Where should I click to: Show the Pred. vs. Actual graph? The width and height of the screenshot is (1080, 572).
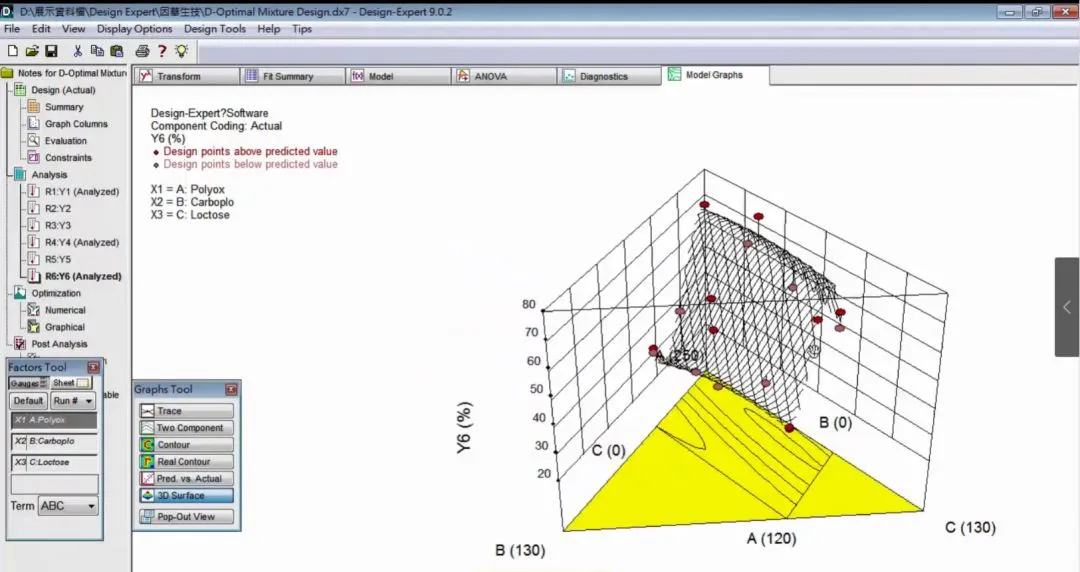[x=186, y=478]
